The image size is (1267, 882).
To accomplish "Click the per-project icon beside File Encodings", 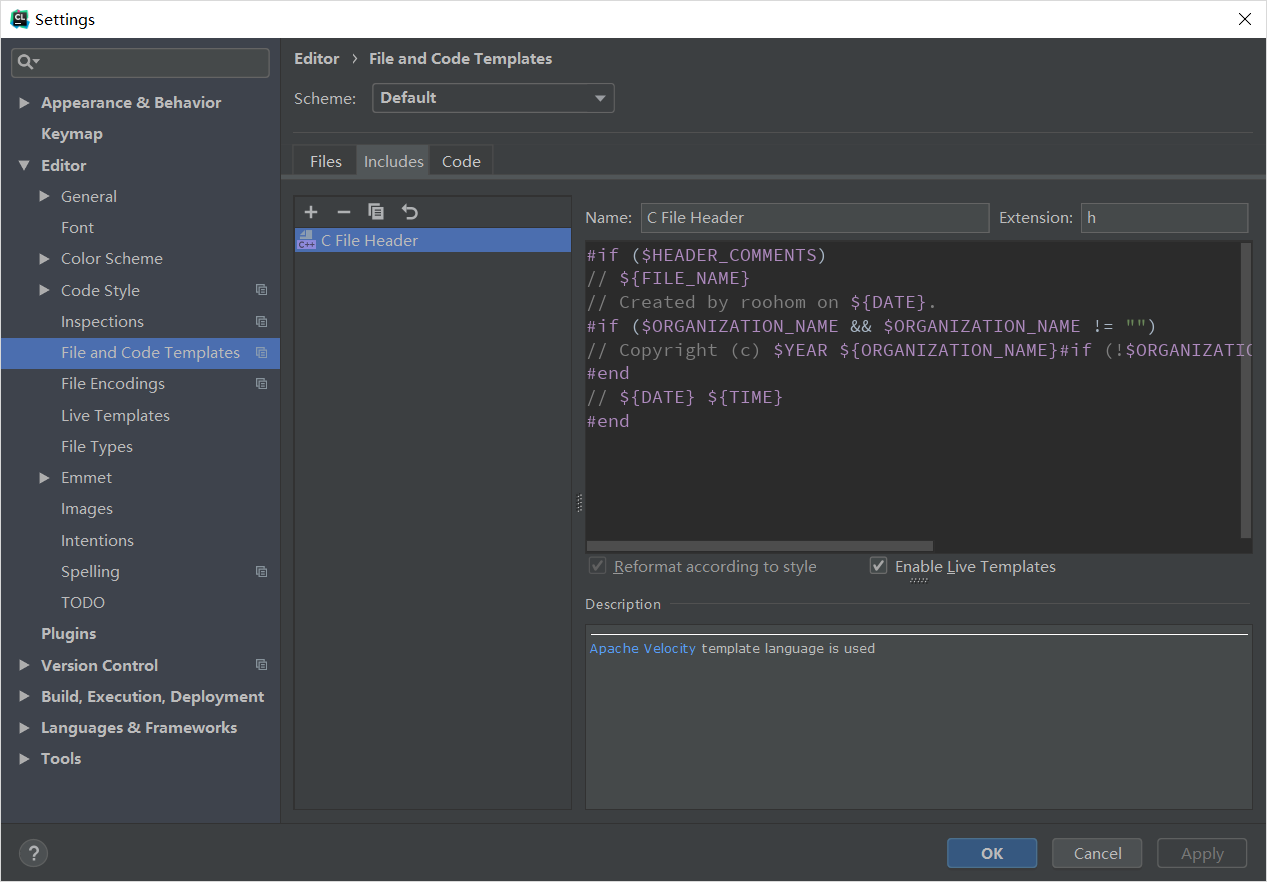I will [x=261, y=383].
